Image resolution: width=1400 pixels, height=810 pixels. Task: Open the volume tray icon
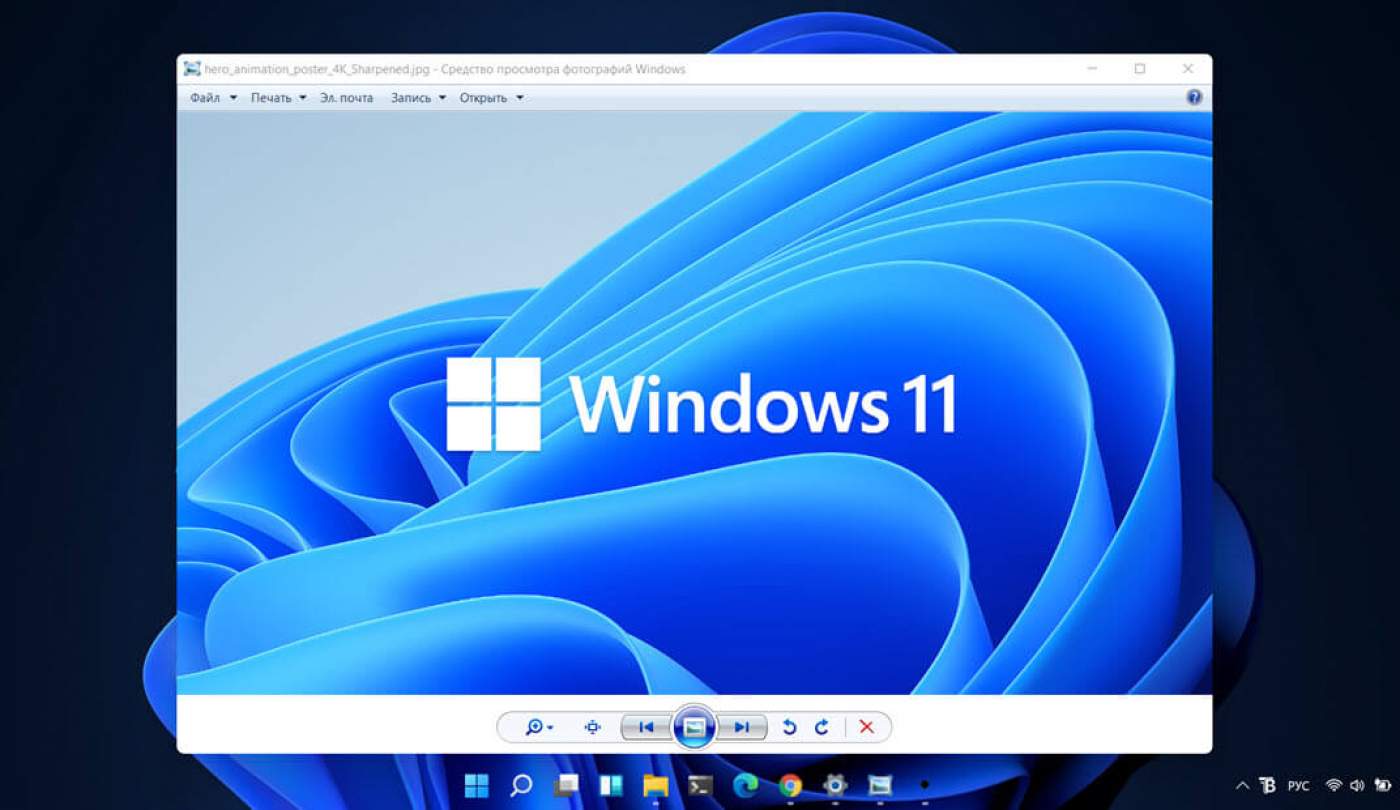click(1357, 786)
